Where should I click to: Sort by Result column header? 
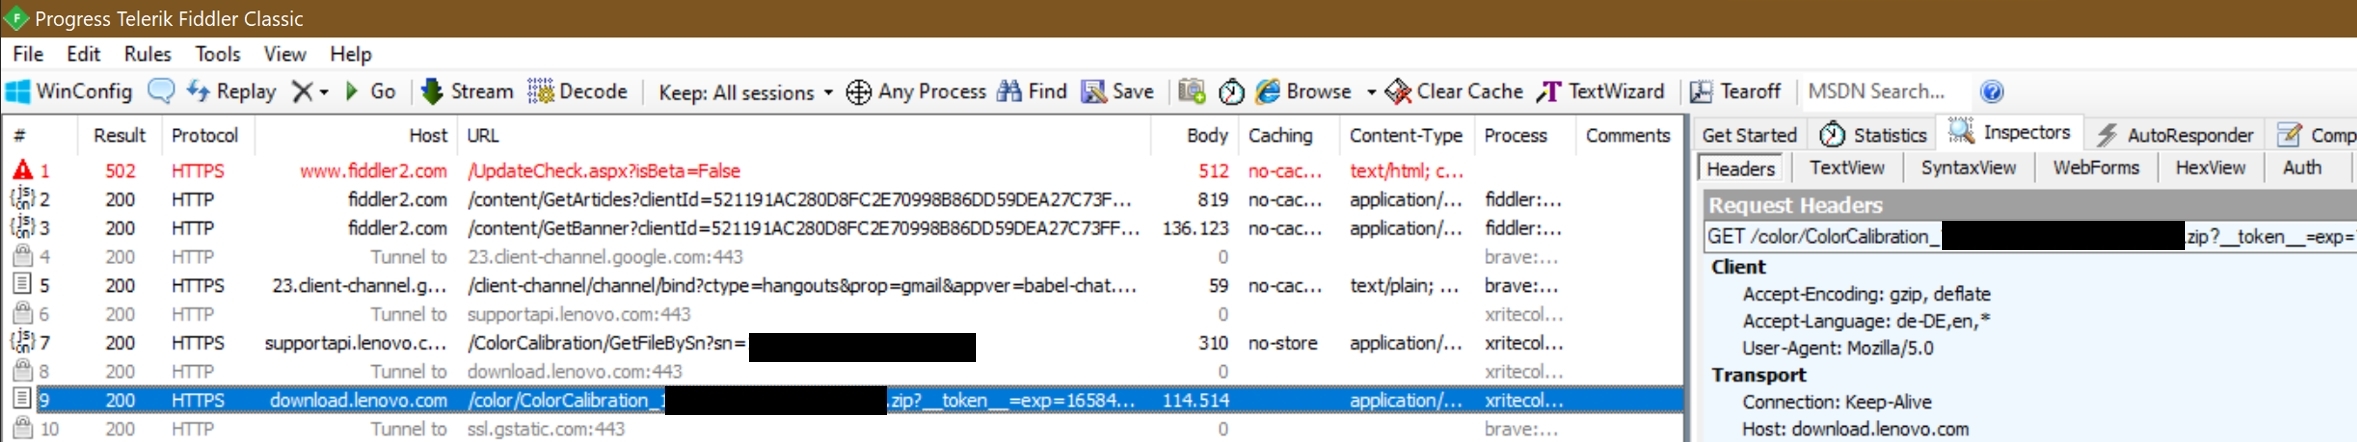click(120, 135)
